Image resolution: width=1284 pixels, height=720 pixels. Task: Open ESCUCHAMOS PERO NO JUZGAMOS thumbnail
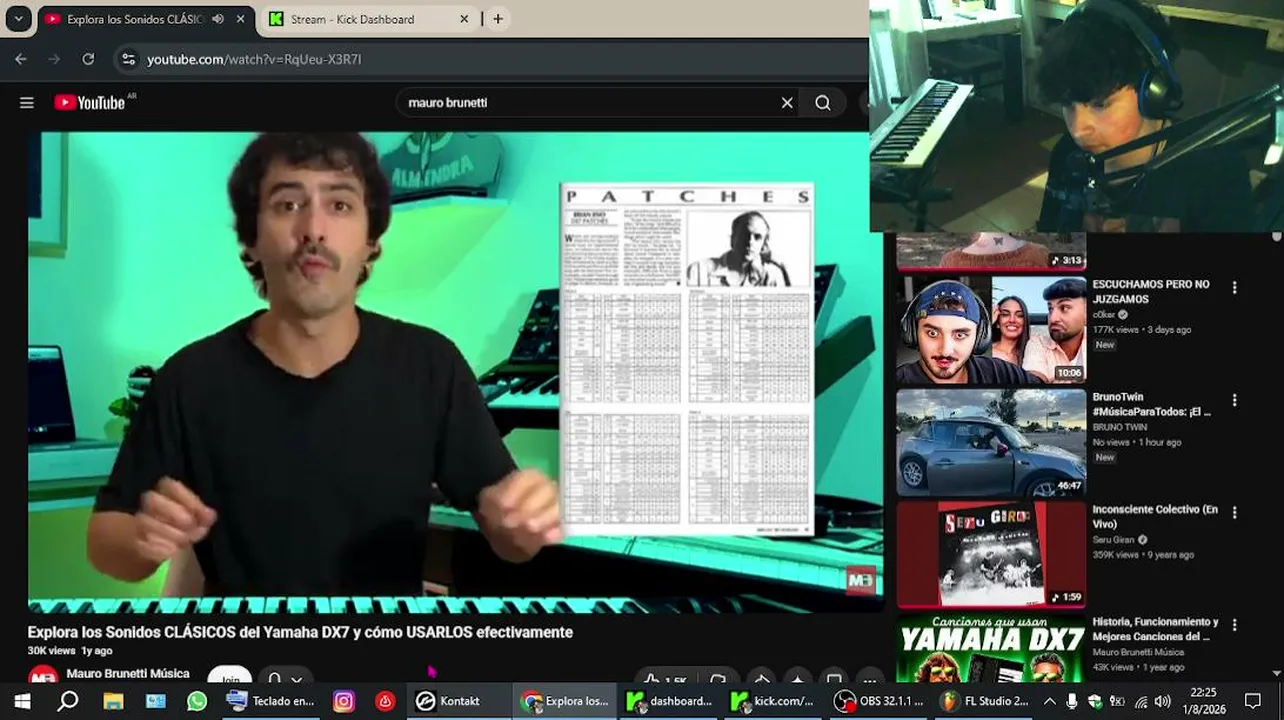(x=991, y=330)
